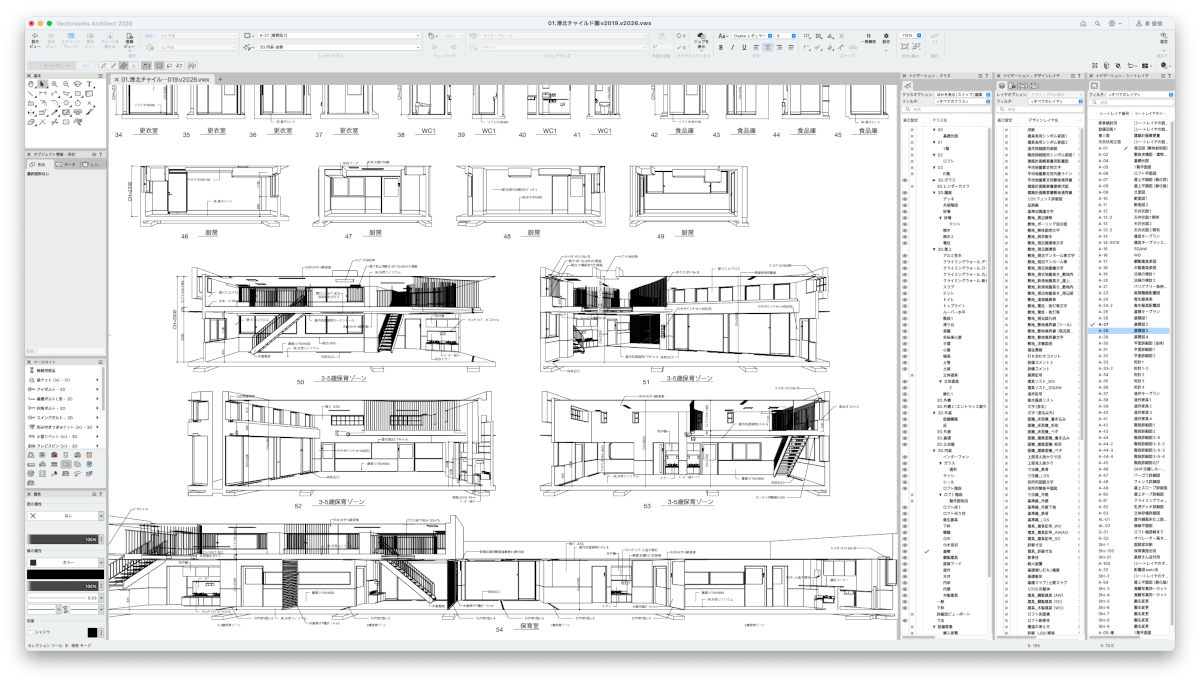The height and width of the screenshot is (684, 1200).
Task: Open the active layer A-27 dropdown
Action: pos(339,35)
